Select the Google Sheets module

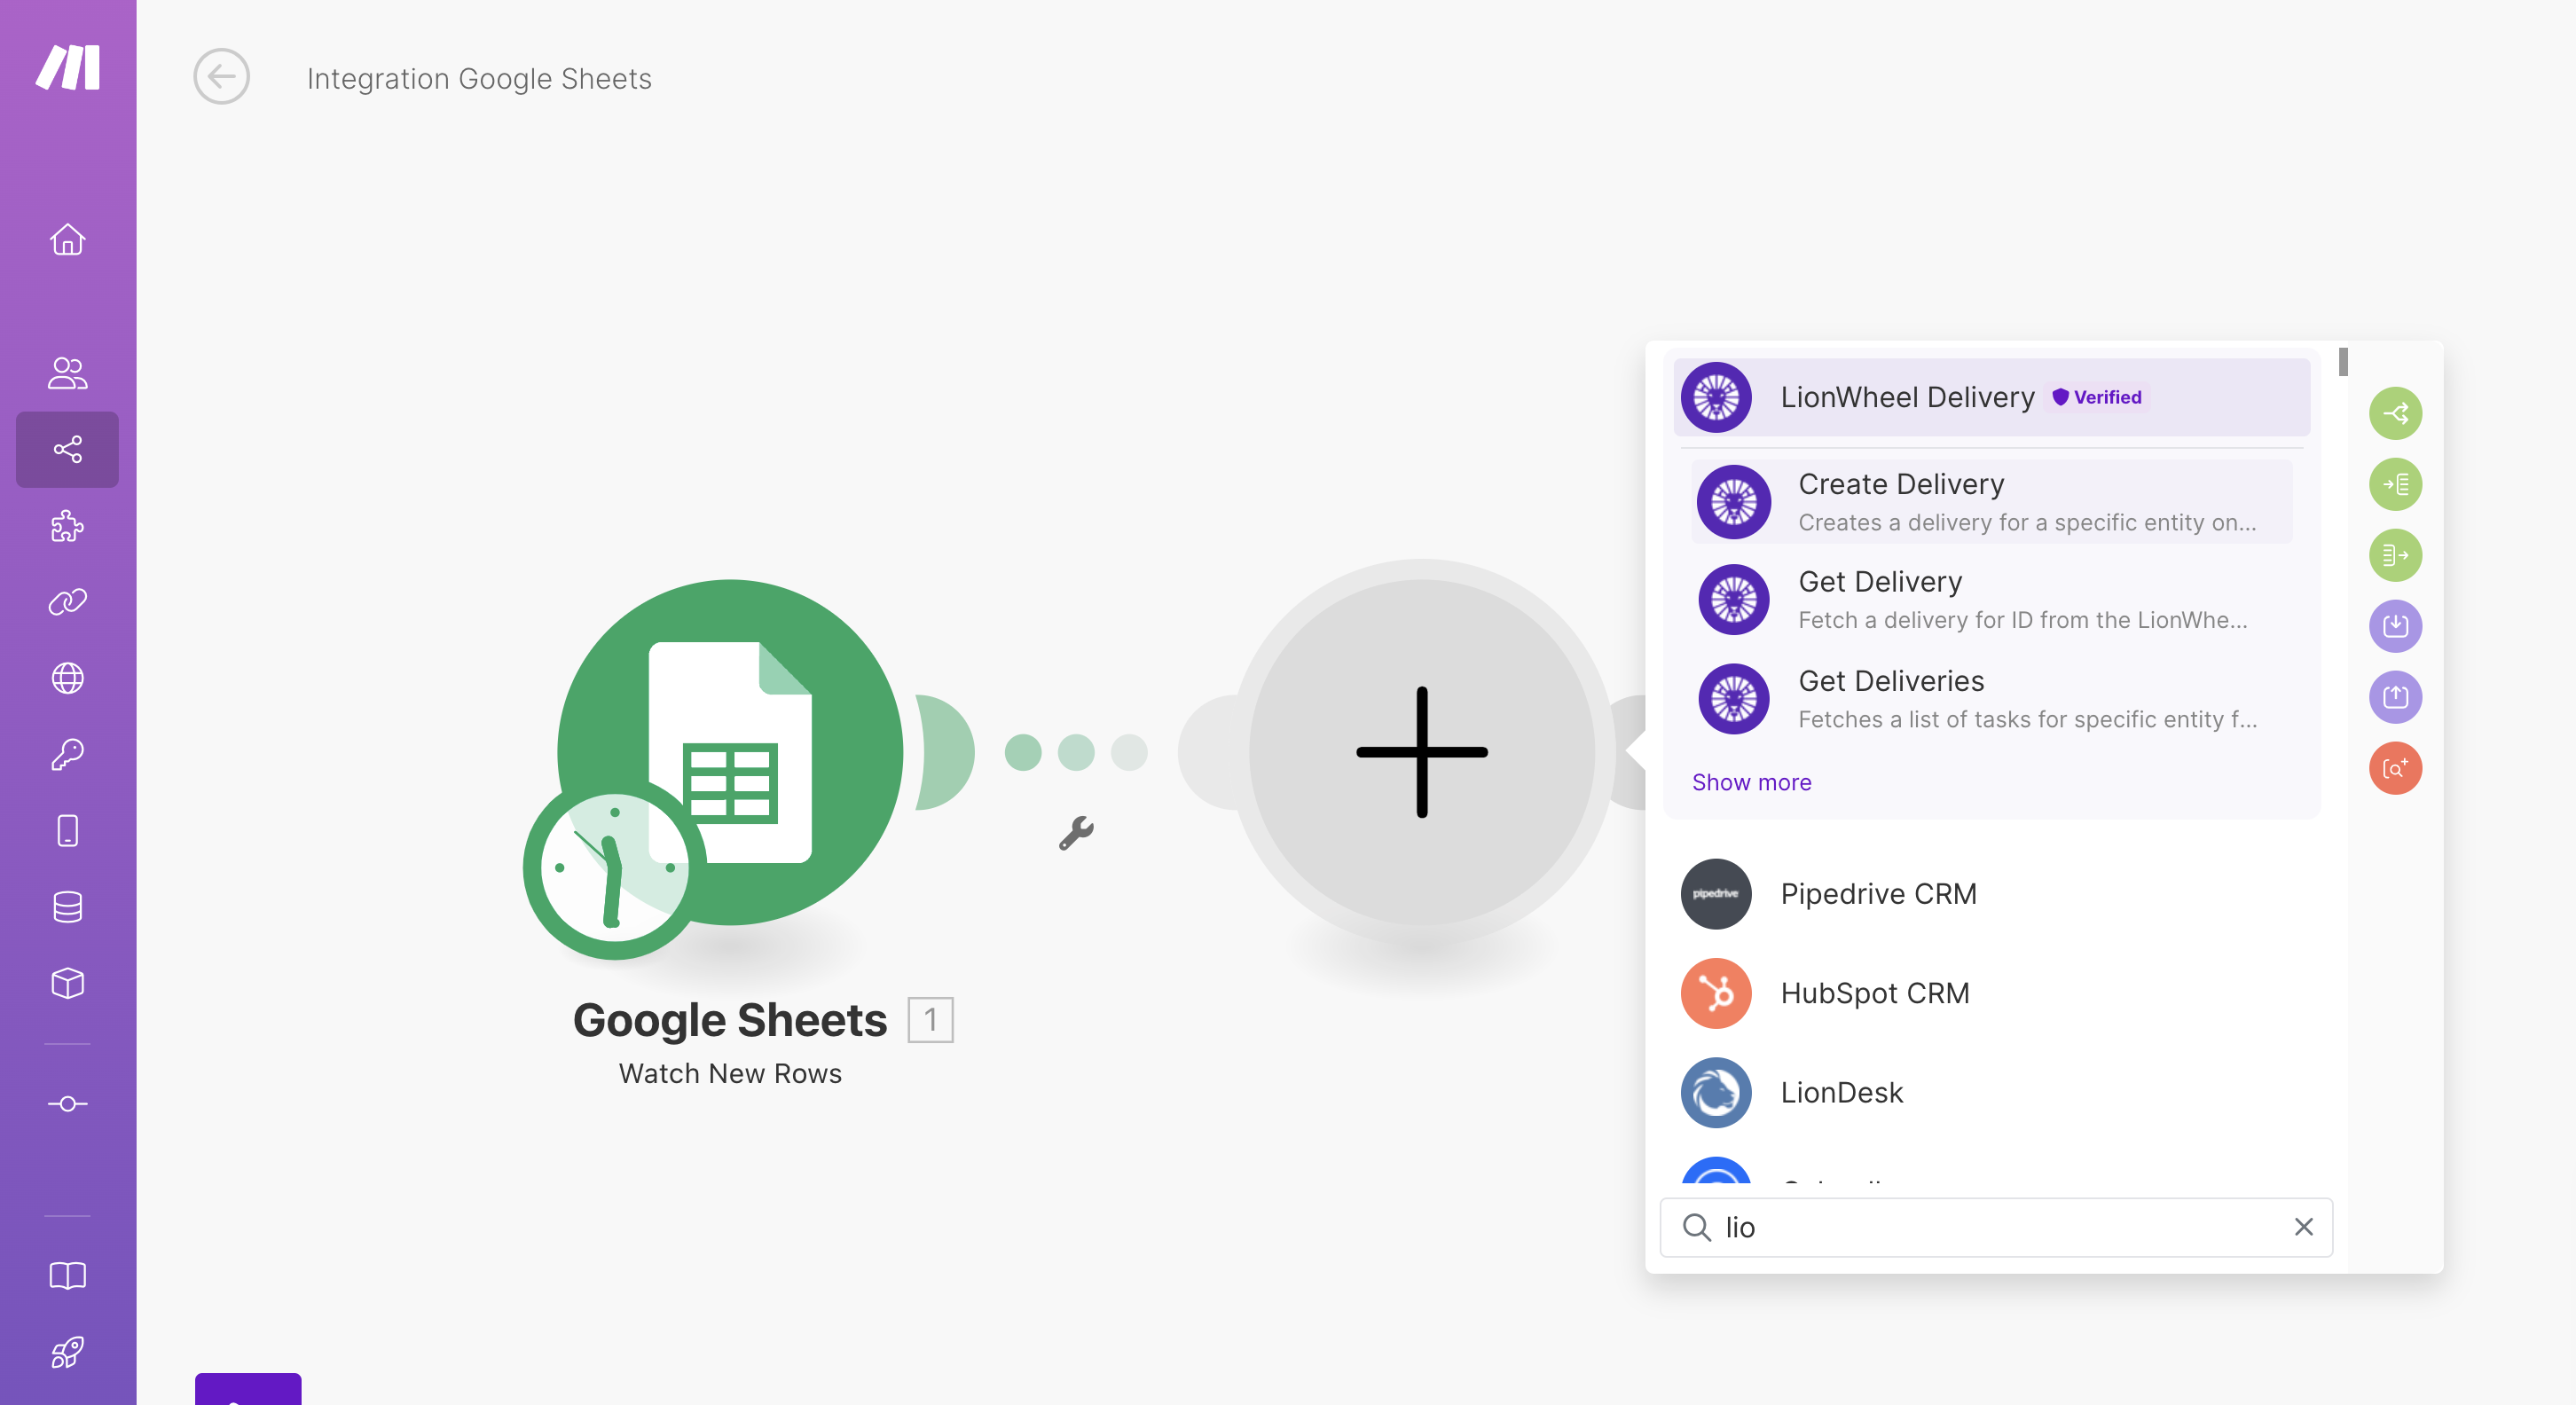(x=730, y=752)
